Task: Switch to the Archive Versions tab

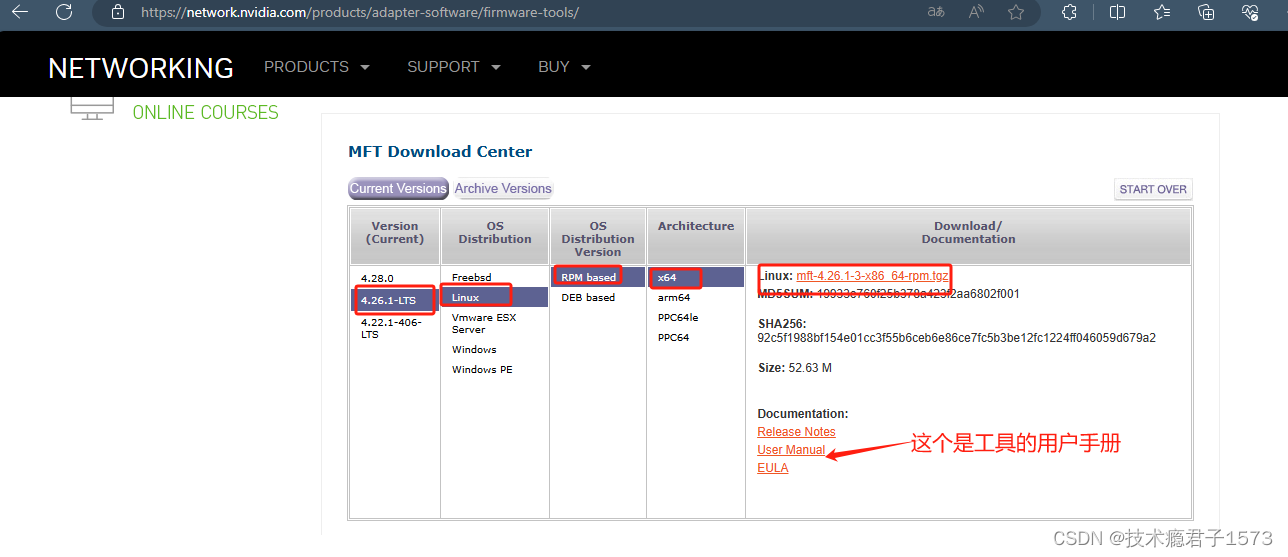Action: (x=503, y=188)
